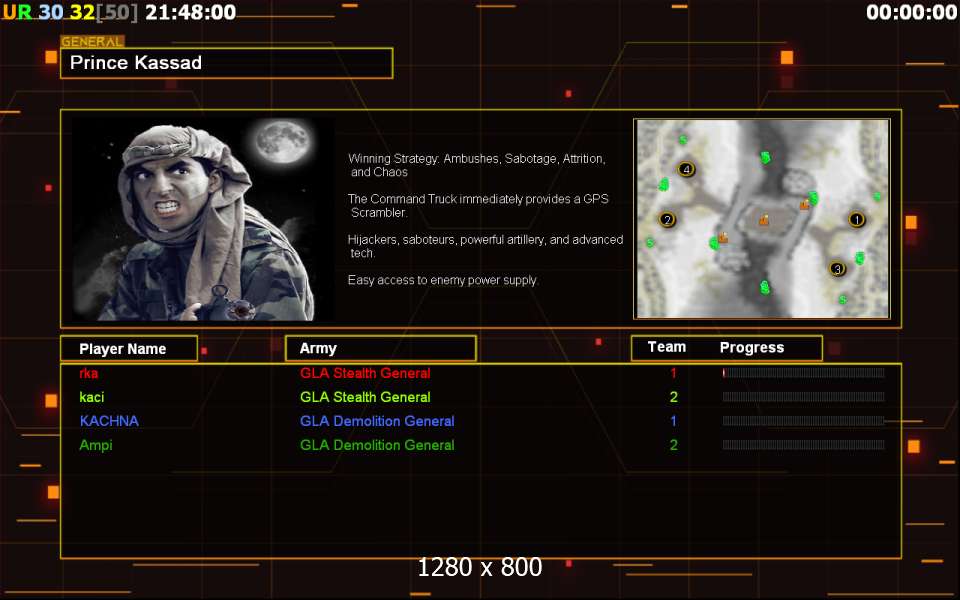The height and width of the screenshot is (600, 960).
Task: Click Ampi's GLA Demolition General army
Action: pyautogui.click(x=377, y=445)
